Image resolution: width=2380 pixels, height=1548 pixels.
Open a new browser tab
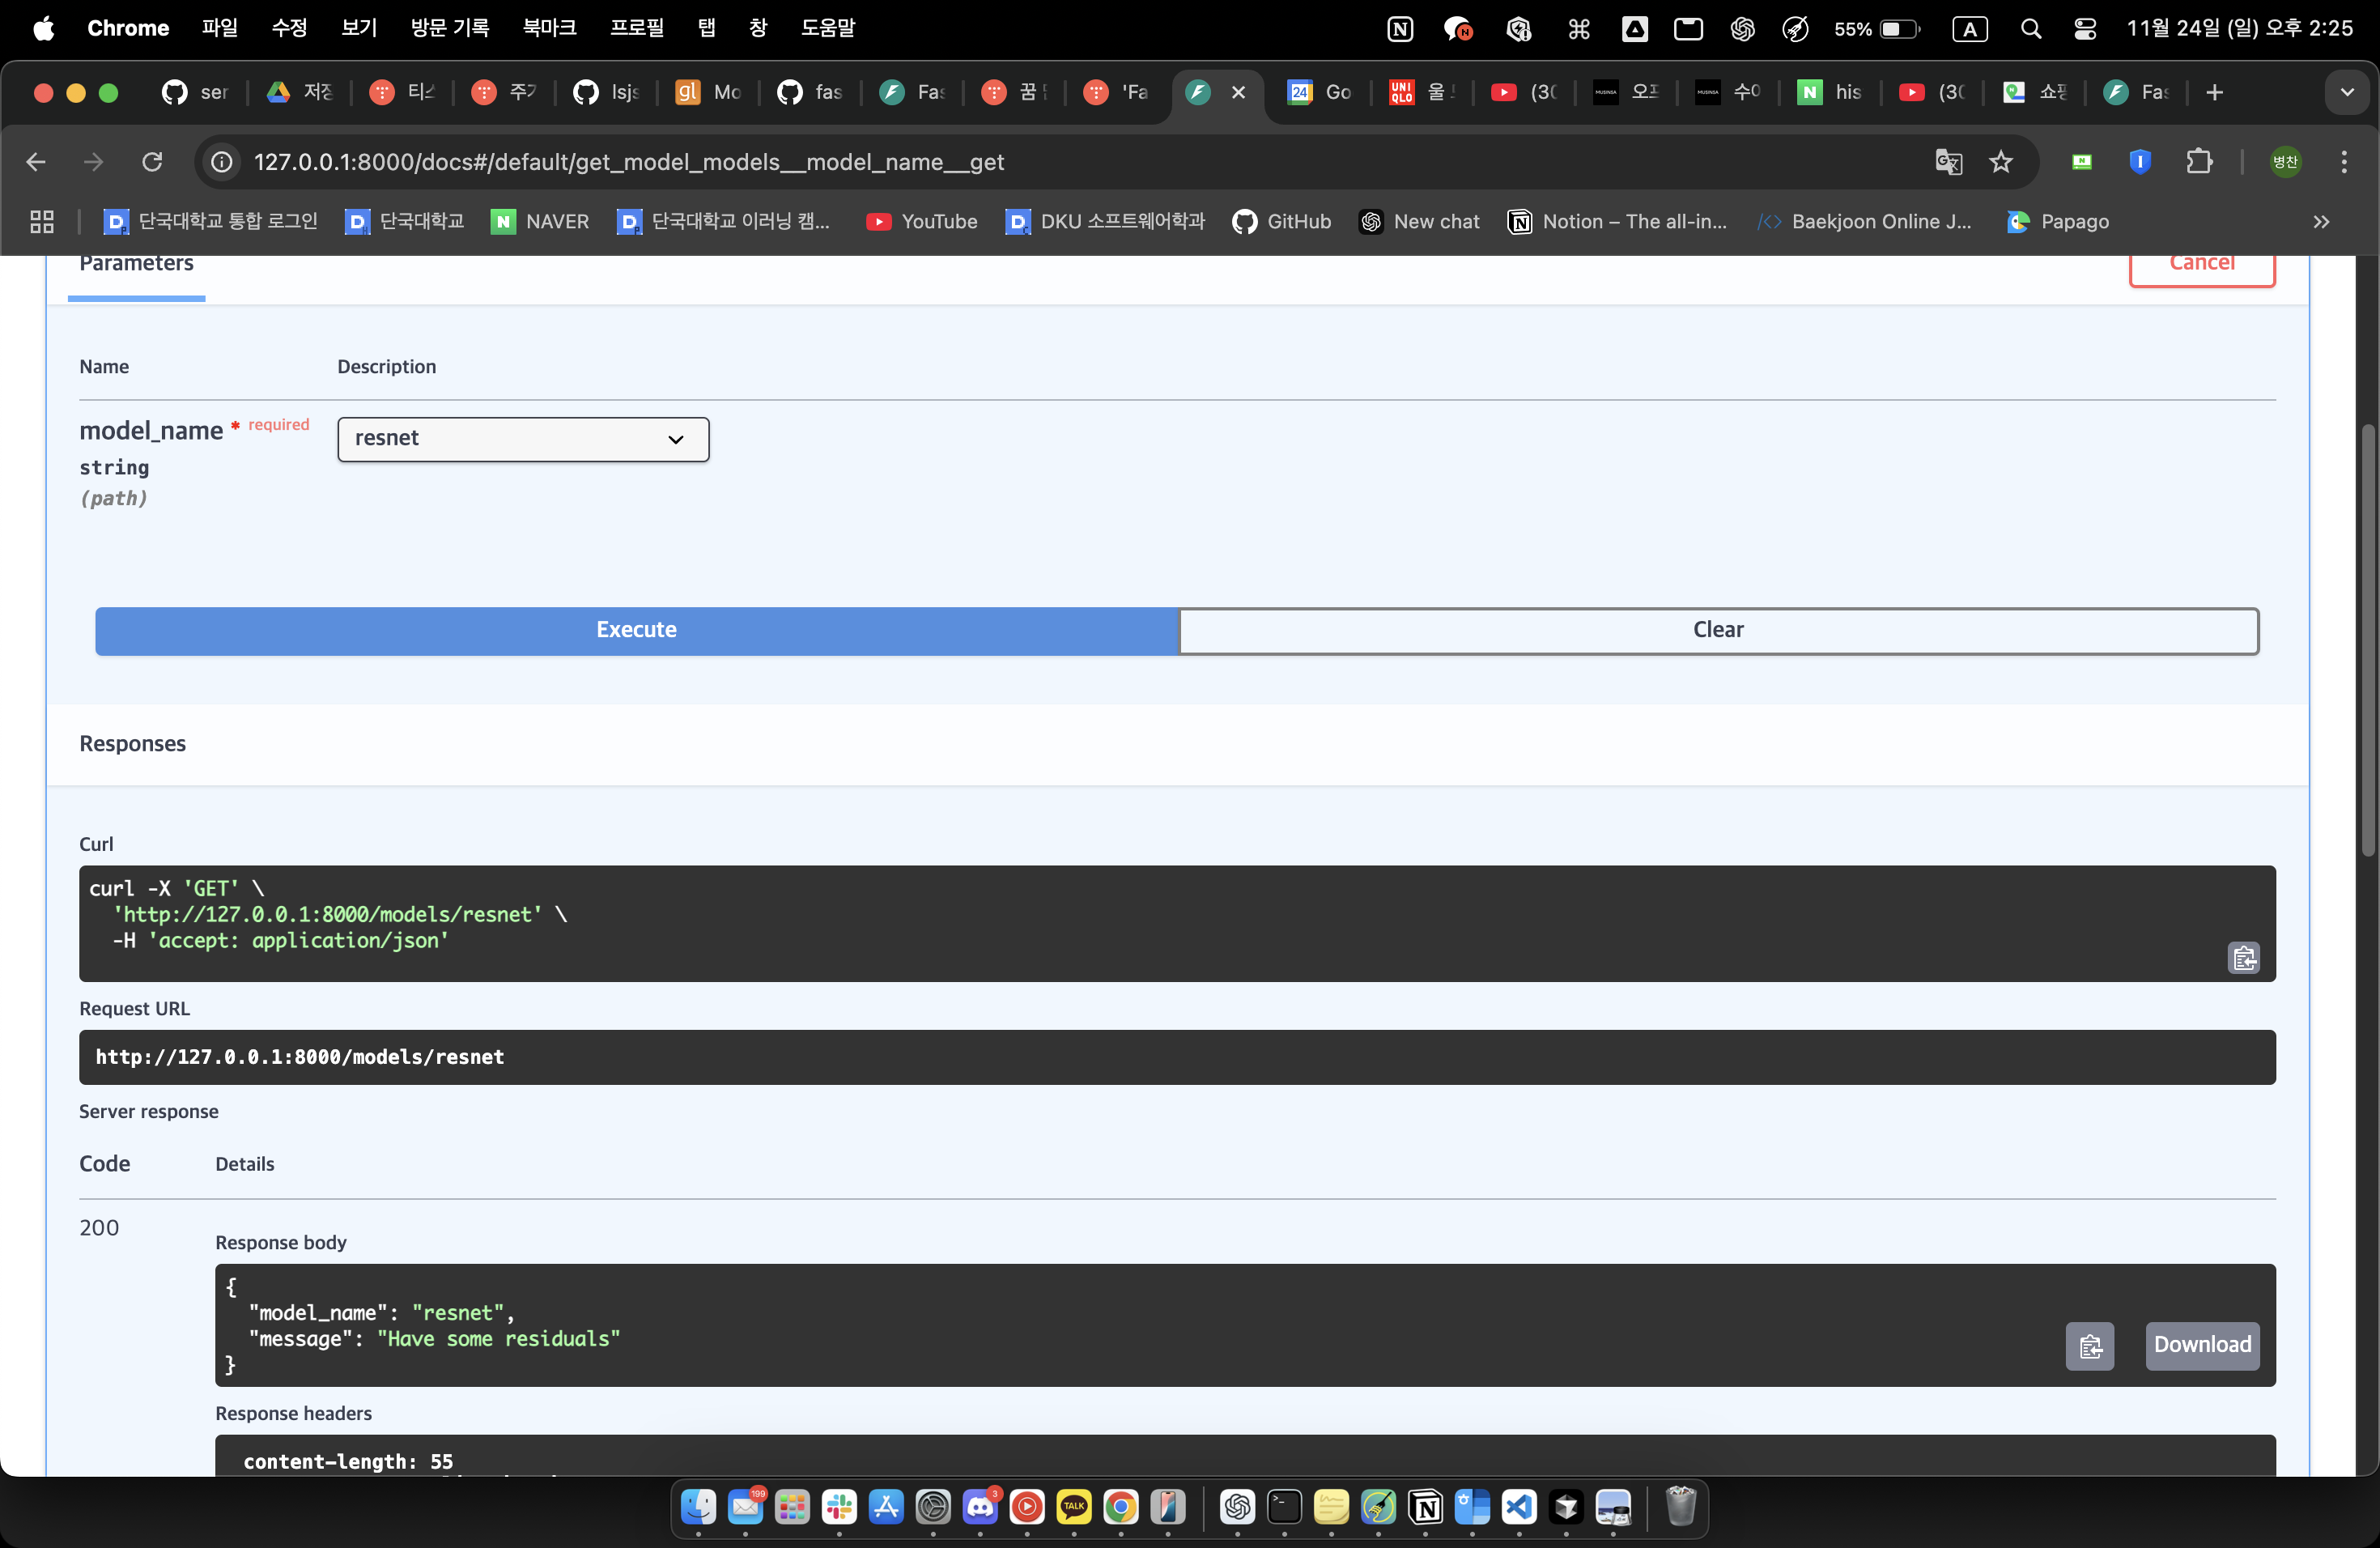(x=2214, y=92)
